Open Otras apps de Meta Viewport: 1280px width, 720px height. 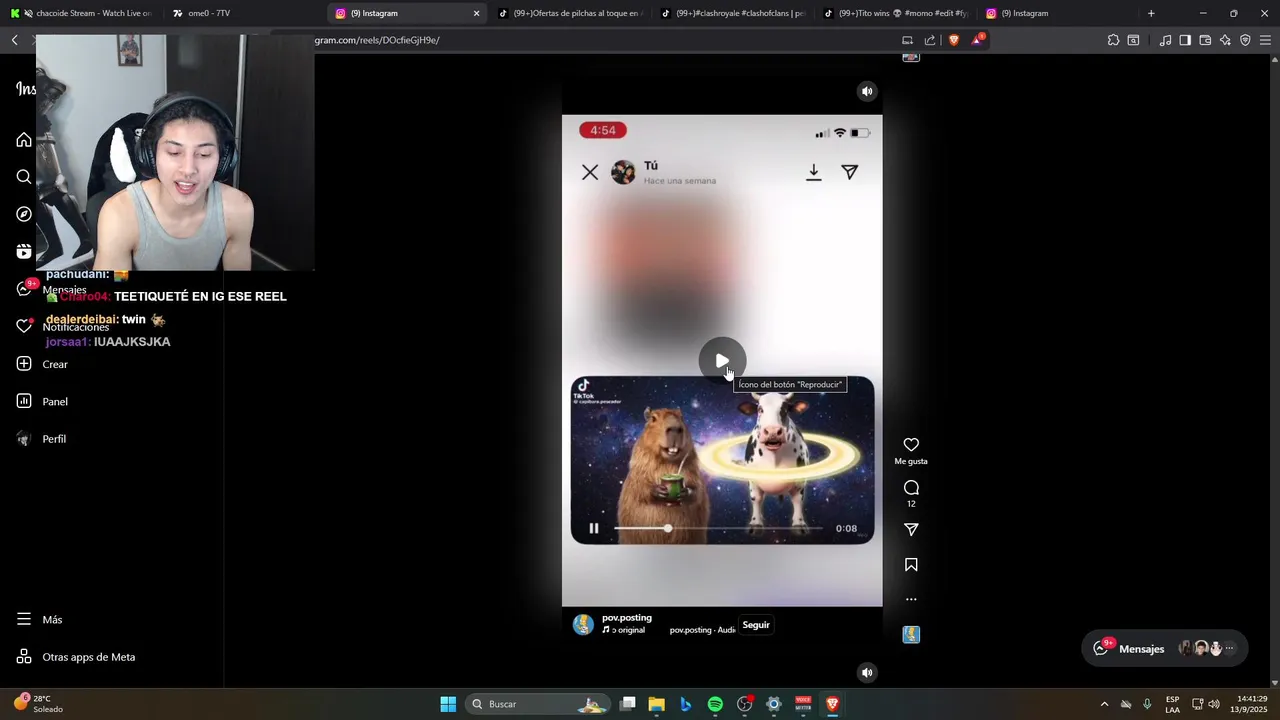tap(75, 657)
